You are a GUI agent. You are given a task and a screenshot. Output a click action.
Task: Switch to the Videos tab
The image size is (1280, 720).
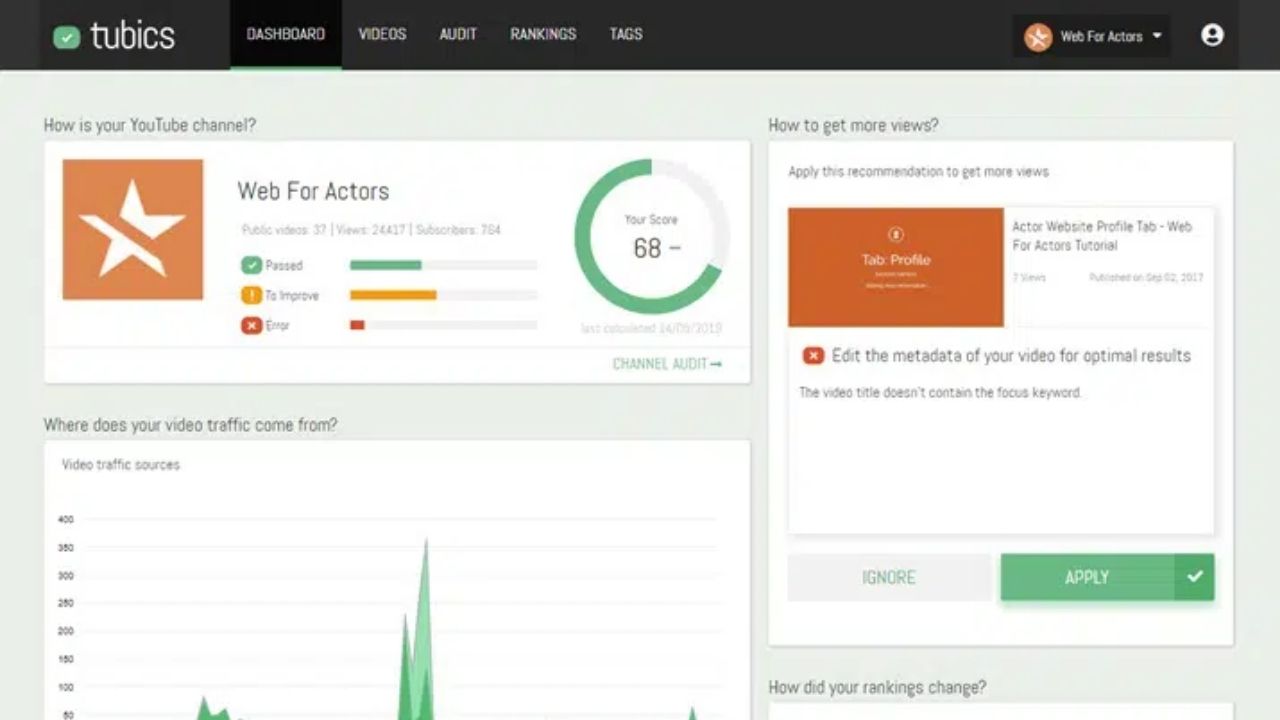[x=382, y=34]
